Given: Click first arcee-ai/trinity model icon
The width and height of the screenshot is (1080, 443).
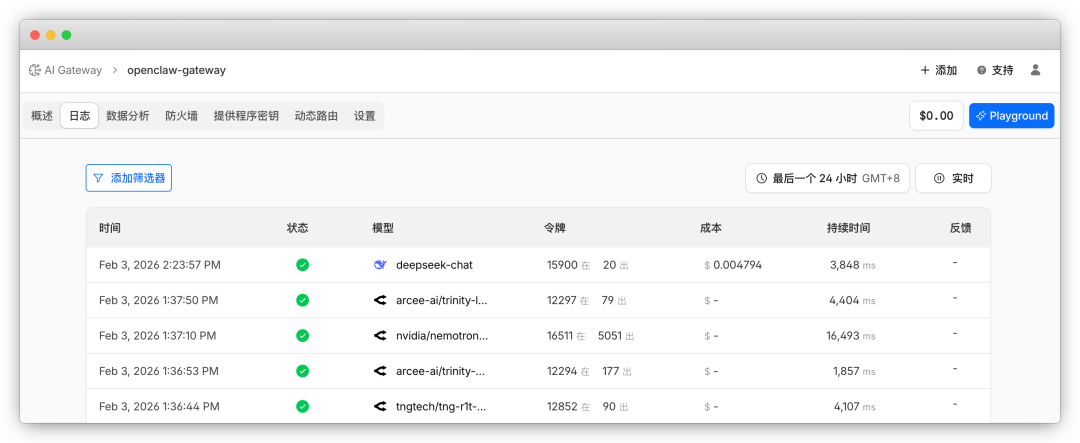Looking at the screenshot, I should point(380,300).
